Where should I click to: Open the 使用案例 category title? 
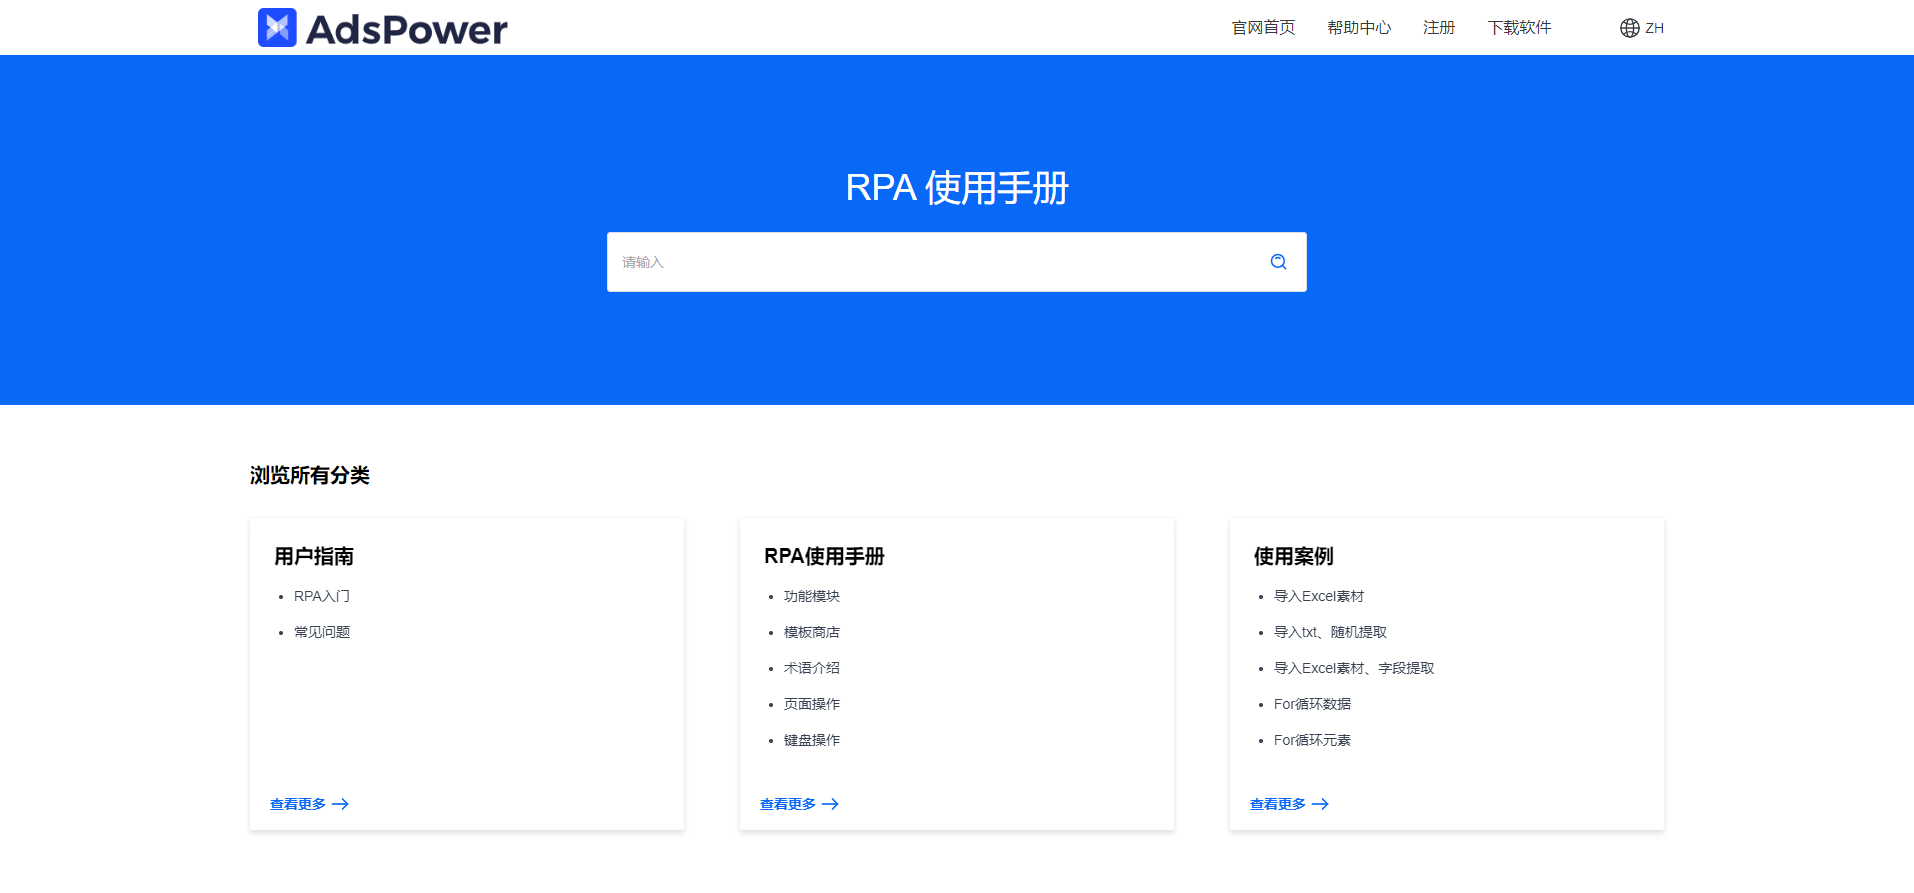point(1294,556)
